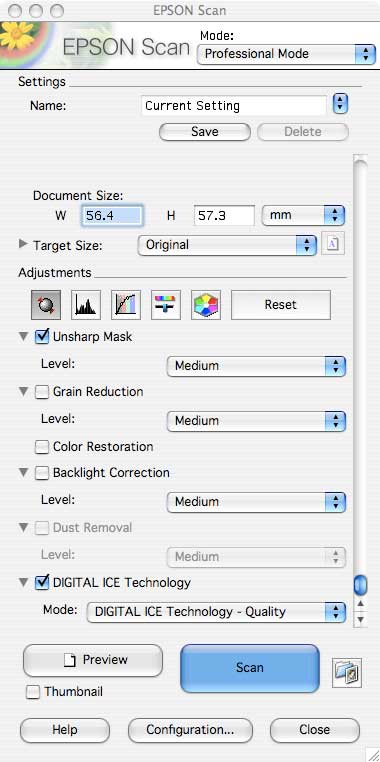Uncheck the Unsharp Mask checkbox
This screenshot has height=762, width=380.
[43, 336]
